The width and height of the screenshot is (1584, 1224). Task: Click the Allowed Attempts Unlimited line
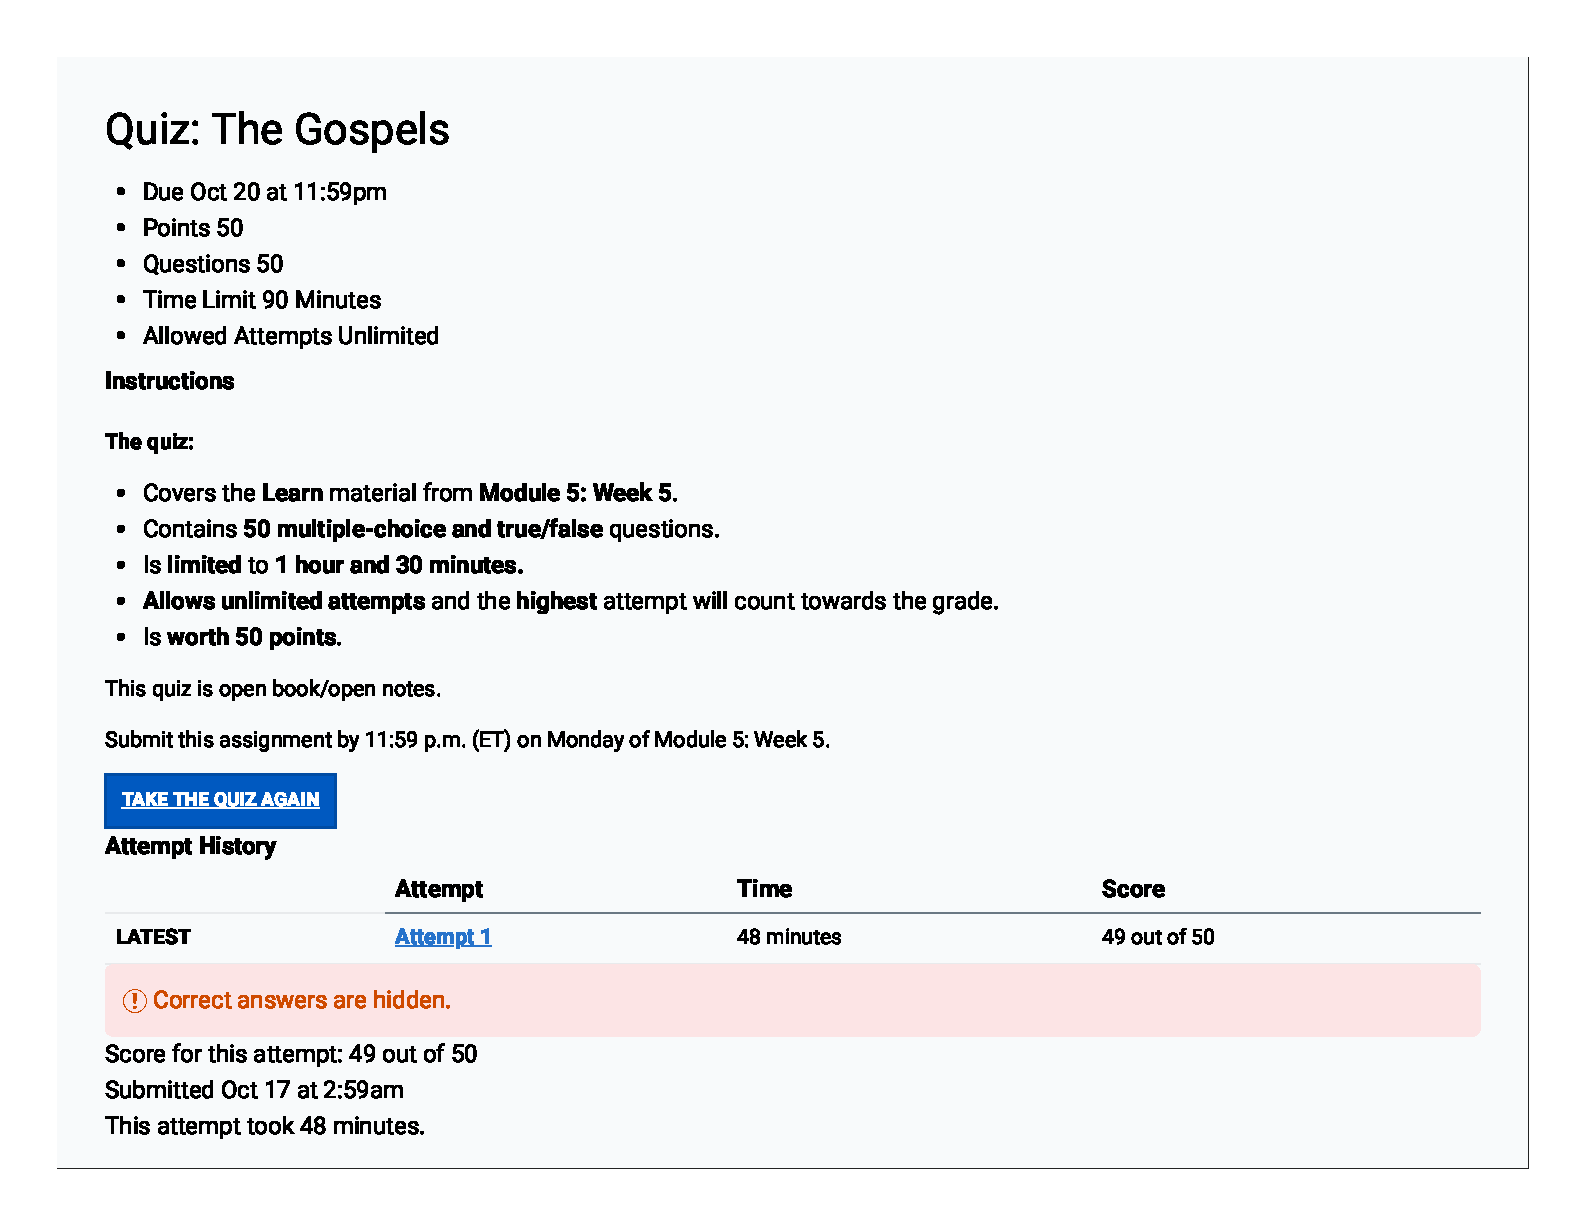tap(290, 336)
